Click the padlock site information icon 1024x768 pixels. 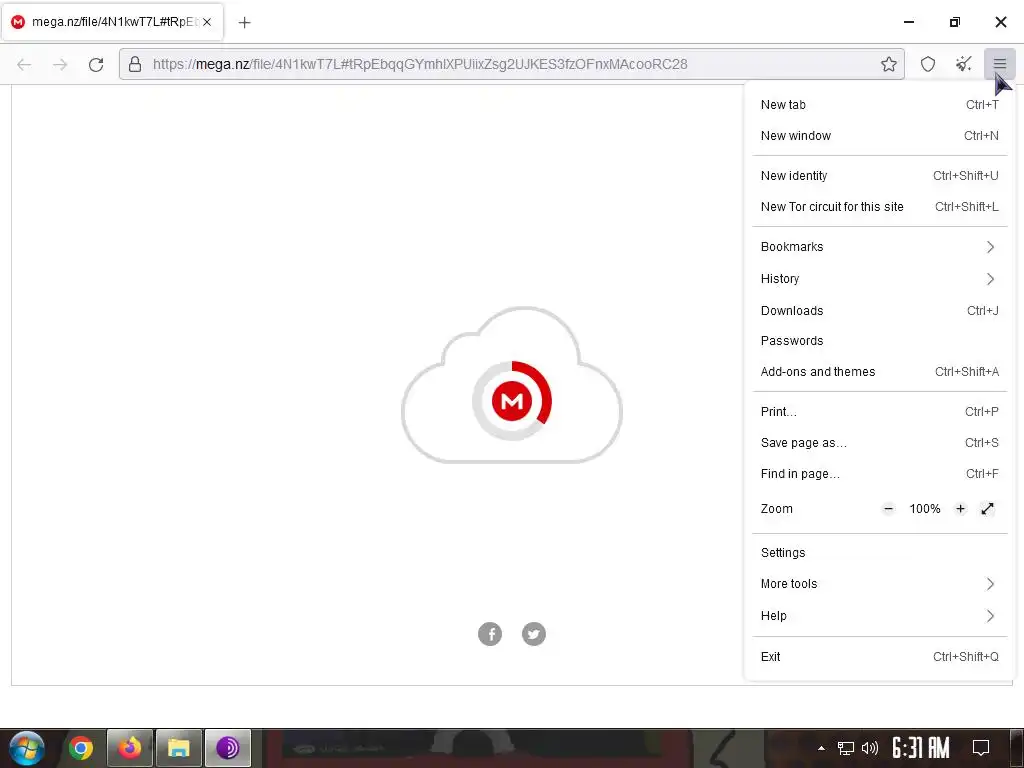pyautogui.click(x=135, y=64)
